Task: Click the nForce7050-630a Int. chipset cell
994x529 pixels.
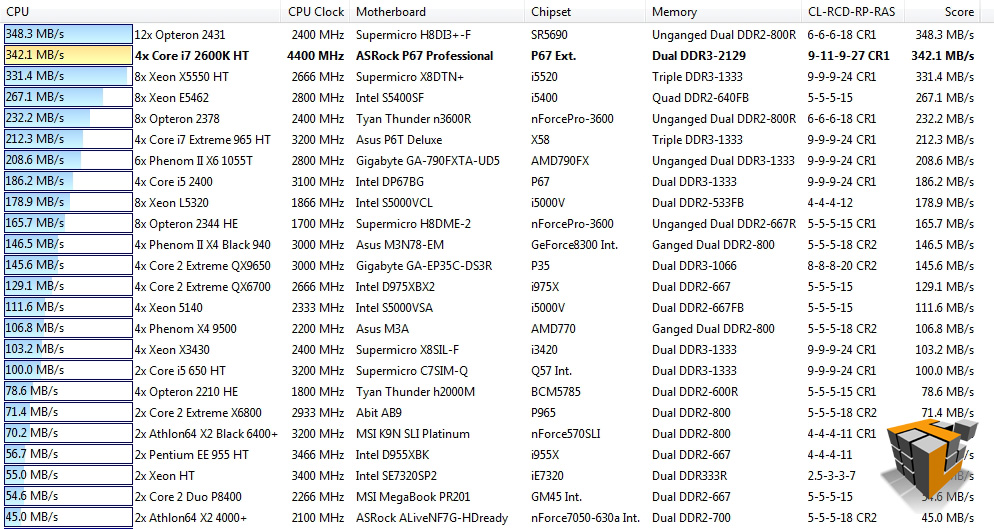Action: (x=585, y=518)
